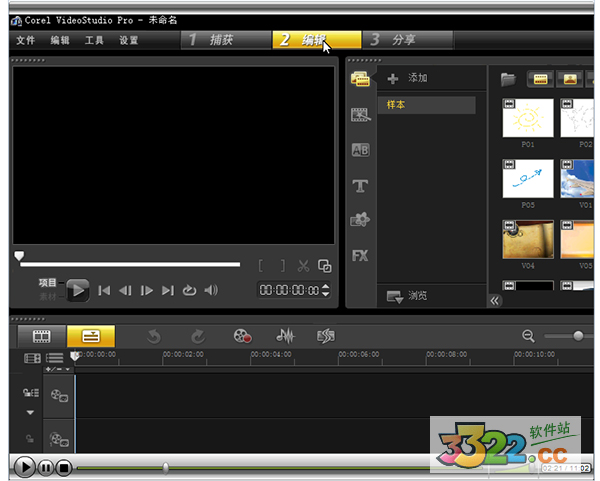The height and width of the screenshot is (481, 600).
Task: Switch to Timeline view
Action: [x=90, y=337]
